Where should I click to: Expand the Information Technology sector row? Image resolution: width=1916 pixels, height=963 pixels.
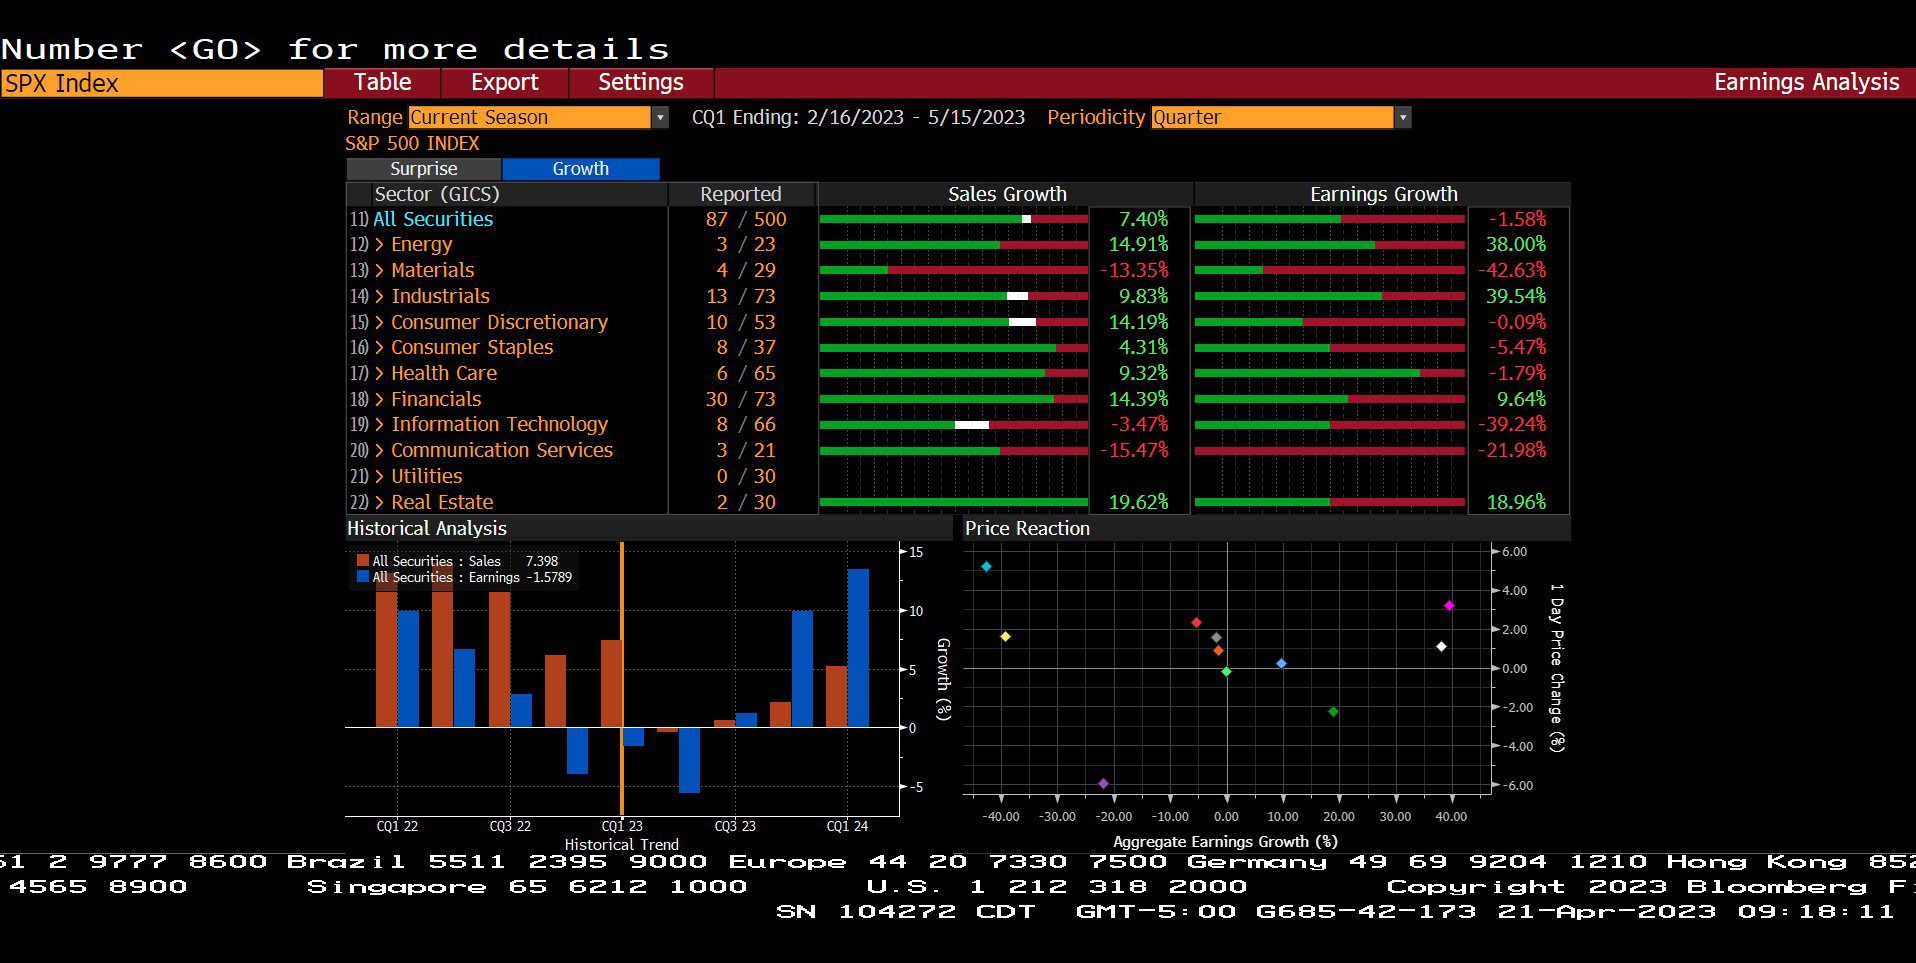380,425
